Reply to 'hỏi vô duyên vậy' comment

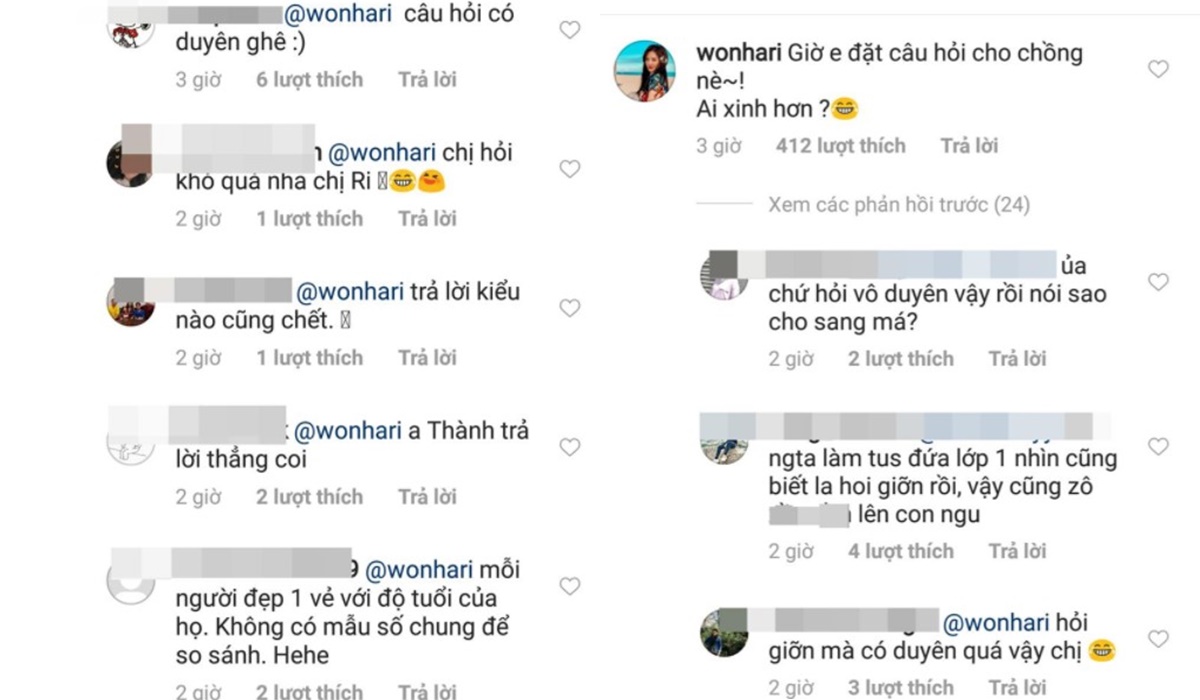pos(1017,358)
